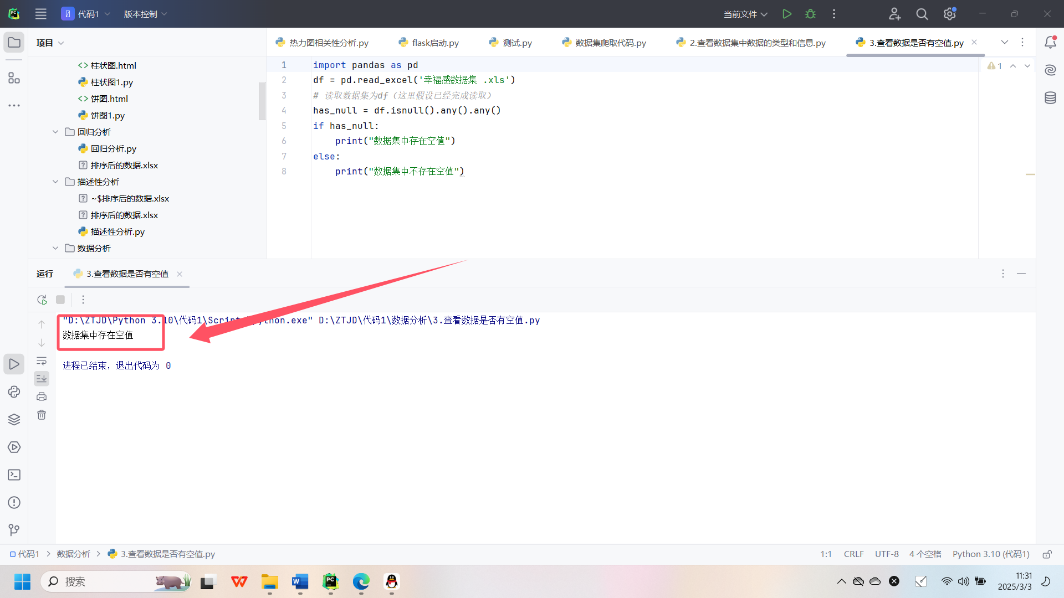Collapse the 描述性分析 folder
Image resolution: width=1064 pixels, height=598 pixels.
point(56,182)
